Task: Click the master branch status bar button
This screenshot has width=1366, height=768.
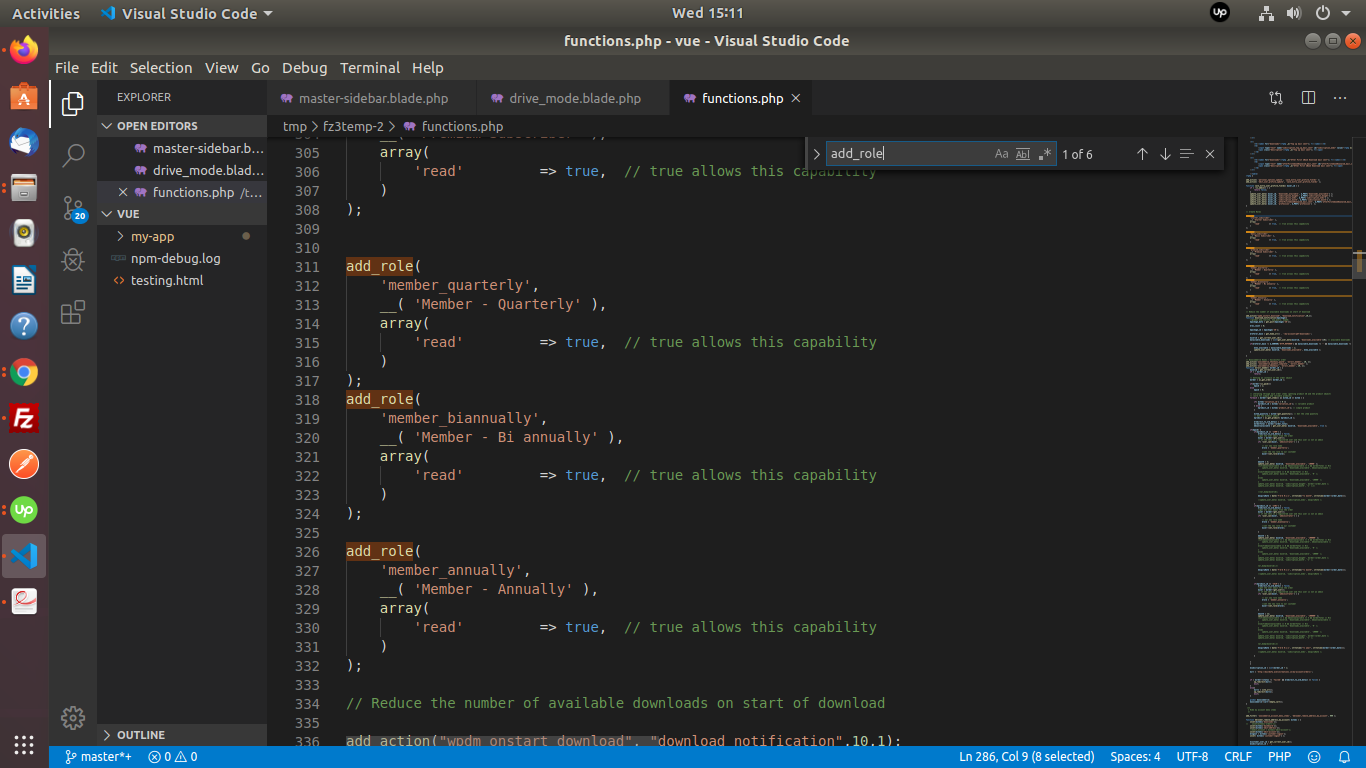Action: point(98,757)
